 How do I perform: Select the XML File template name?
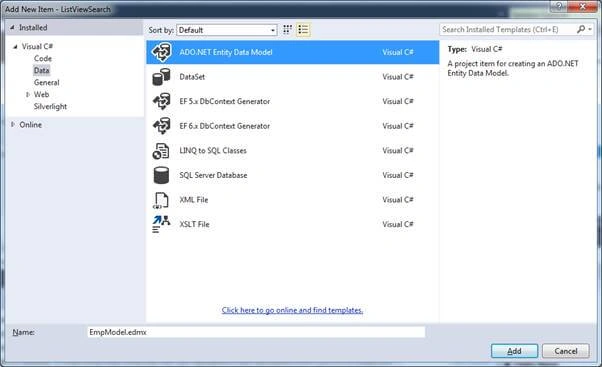[x=194, y=200]
